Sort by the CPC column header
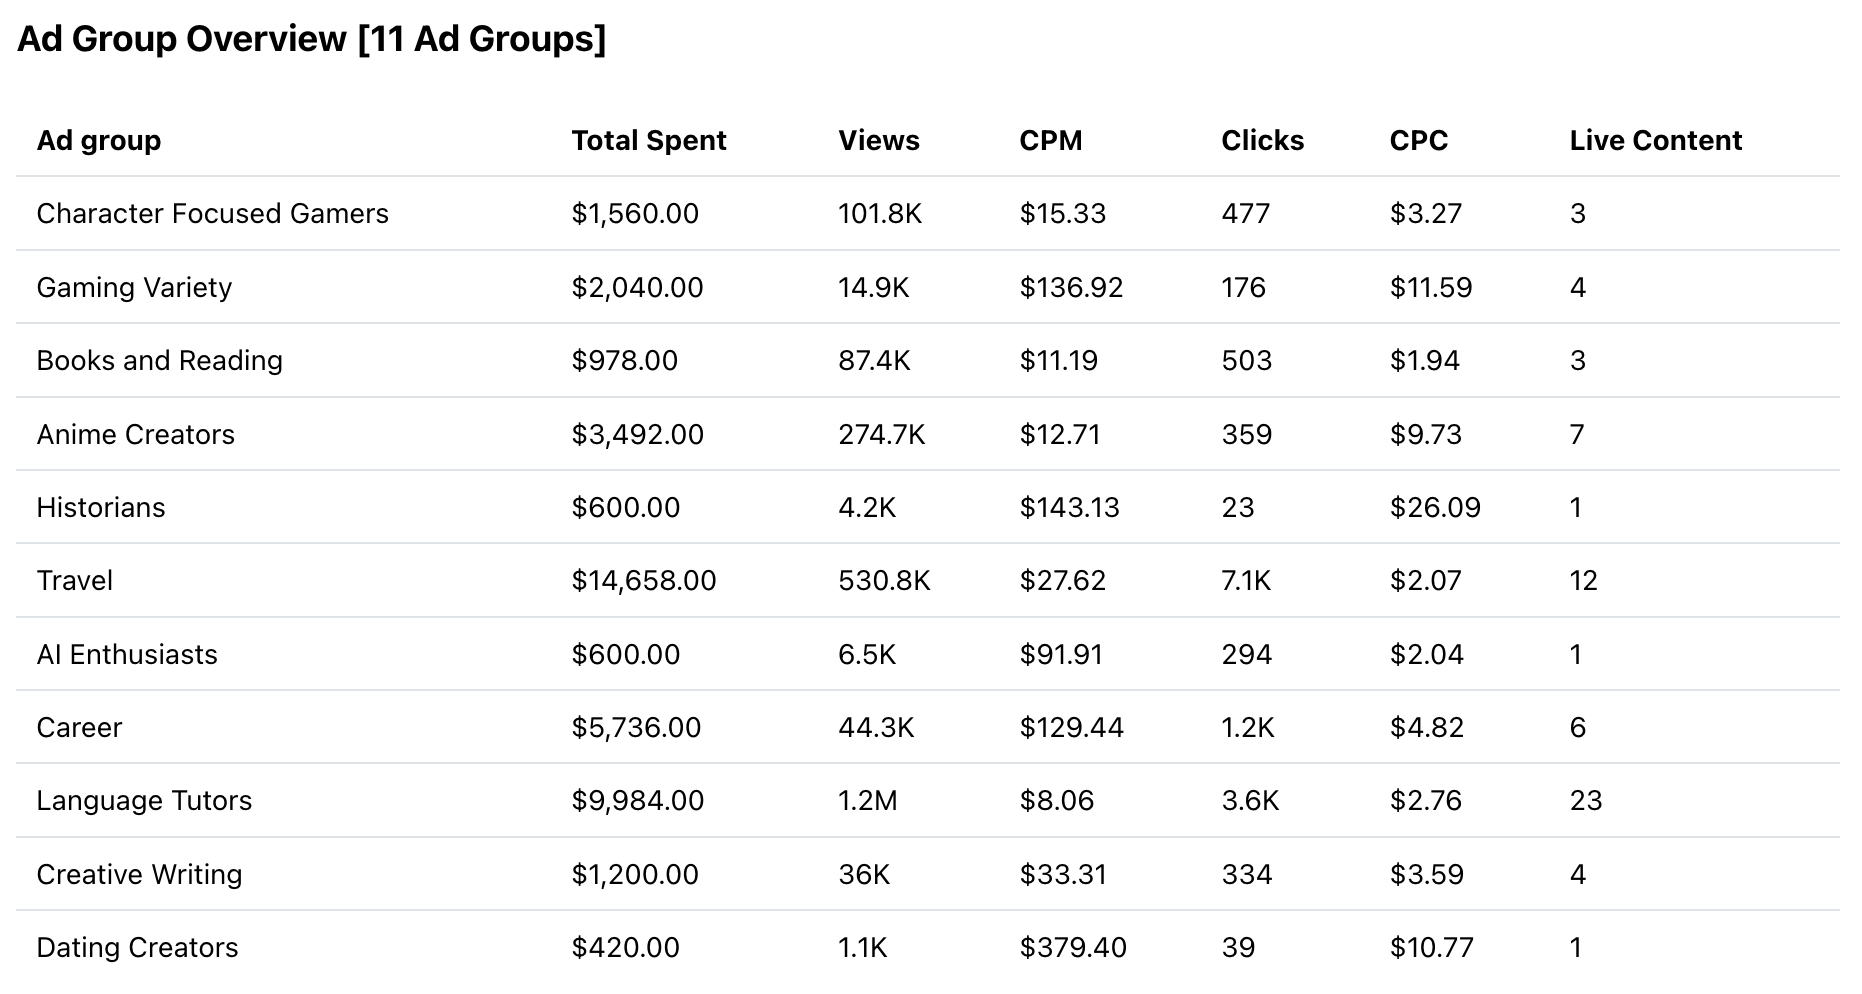Image resolution: width=1862 pixels, height=994 pixels. coord(1418,141)
